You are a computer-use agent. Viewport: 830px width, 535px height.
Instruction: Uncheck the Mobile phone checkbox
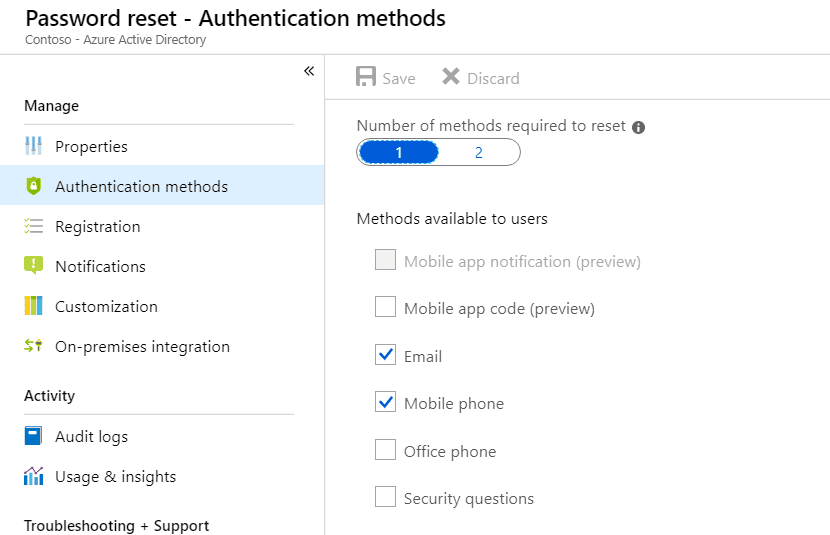(x=385, y=402)
